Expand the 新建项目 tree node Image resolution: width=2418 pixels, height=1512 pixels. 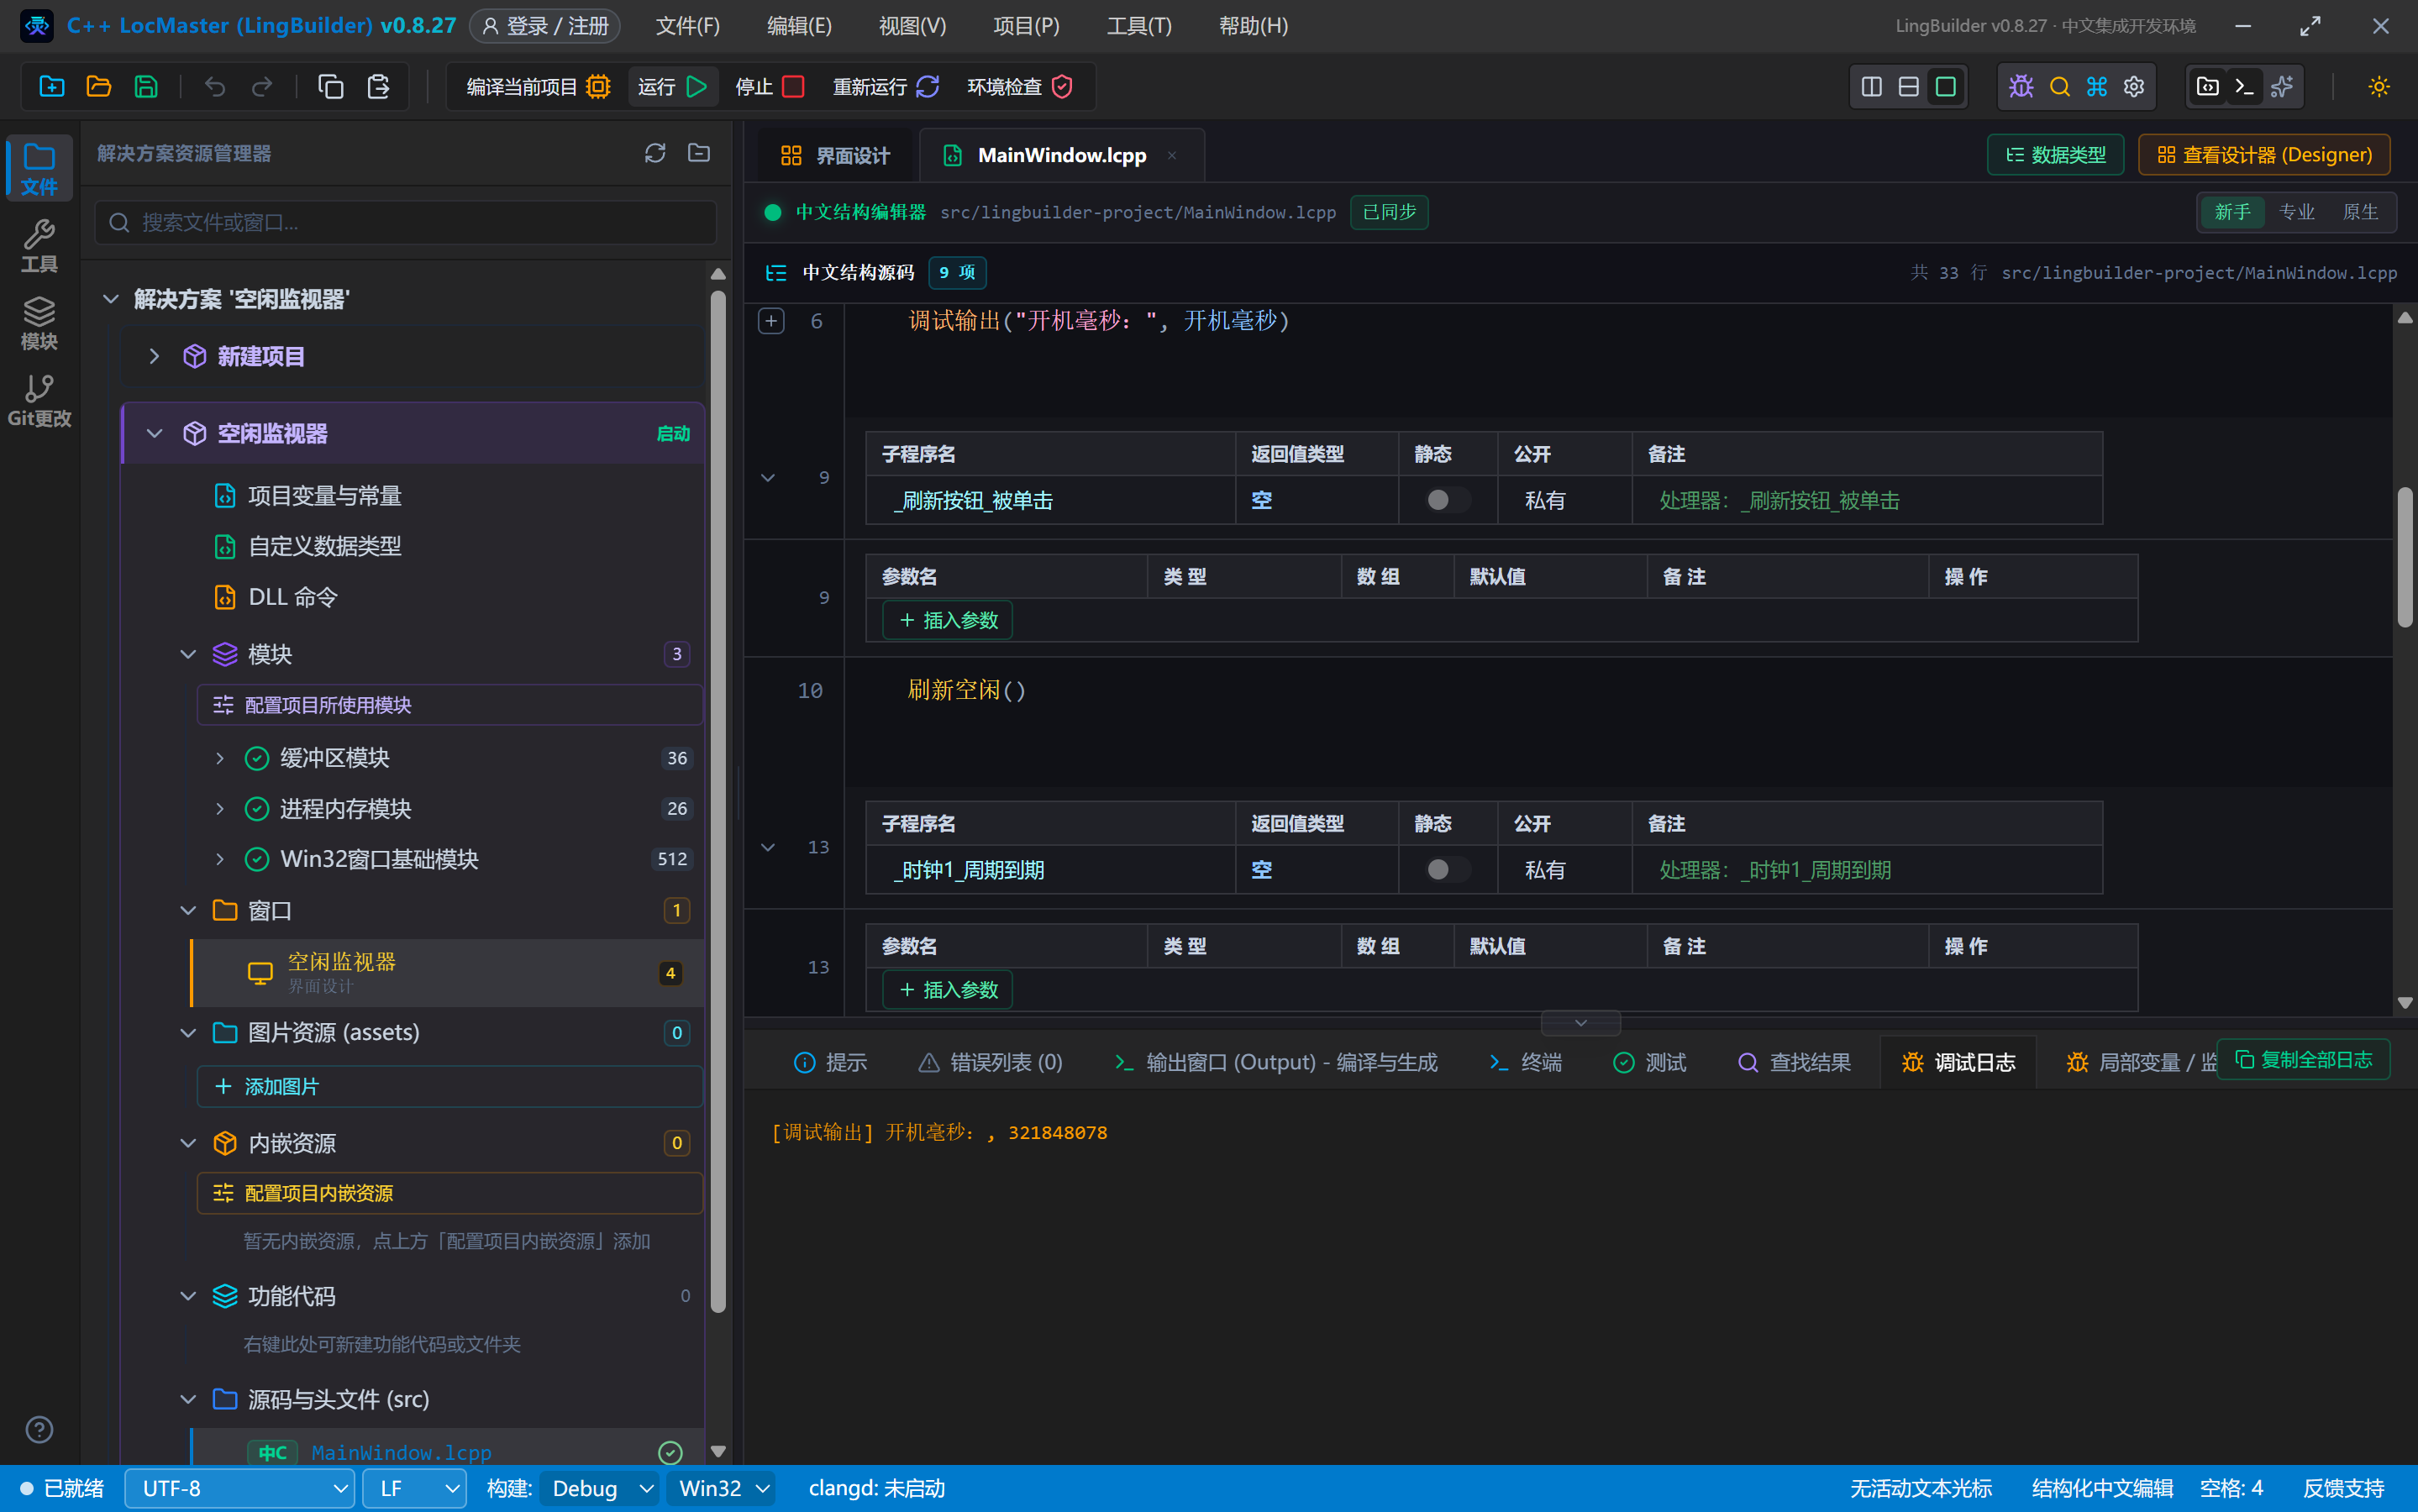154,356
